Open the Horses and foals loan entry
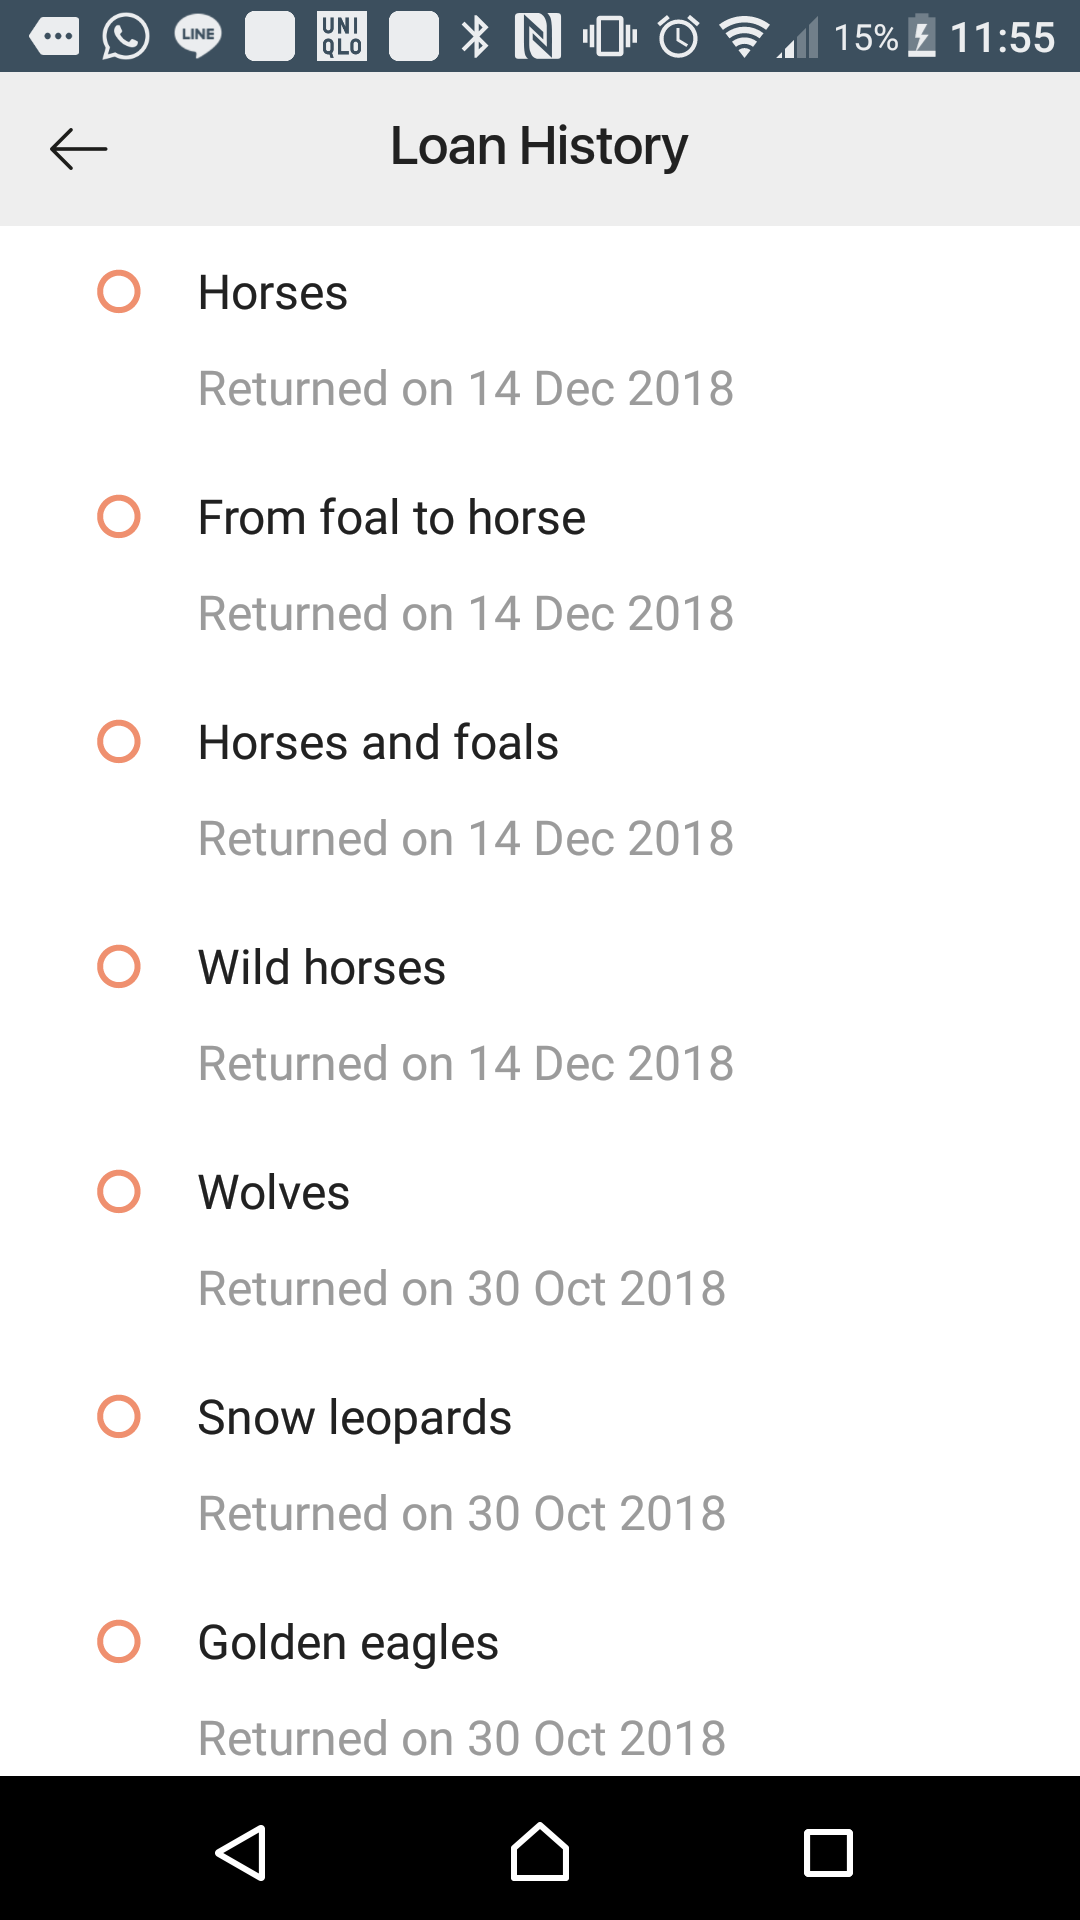1080x1920 pixels. [378, 743]
